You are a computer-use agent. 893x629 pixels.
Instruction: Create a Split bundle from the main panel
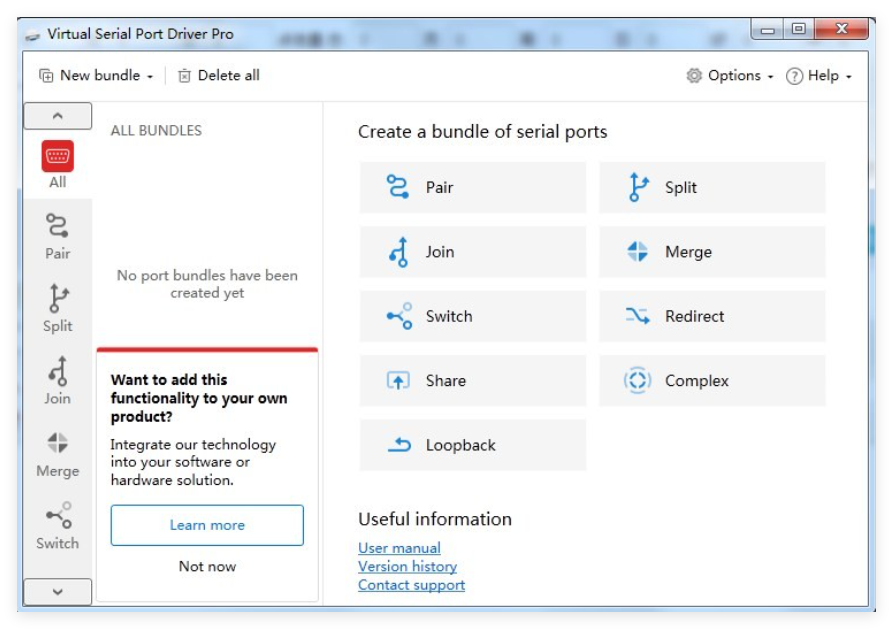pos(712,187)
